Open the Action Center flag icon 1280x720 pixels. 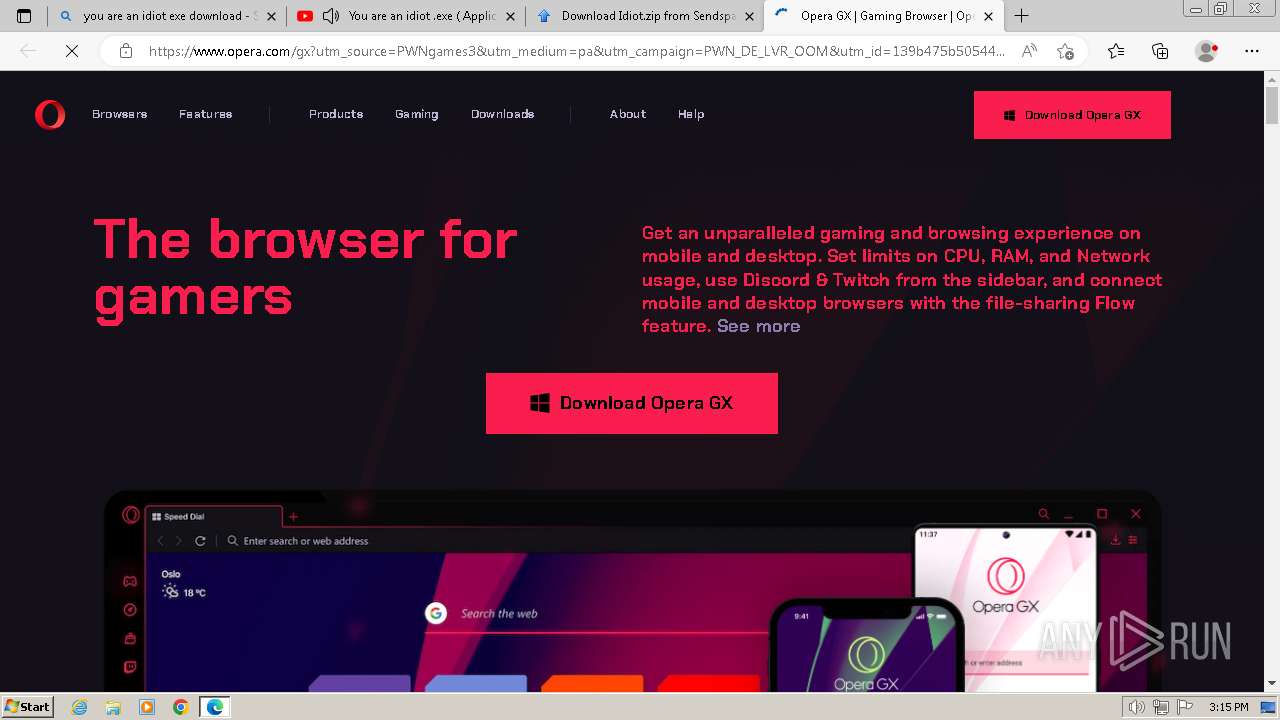coord(1183,707)
